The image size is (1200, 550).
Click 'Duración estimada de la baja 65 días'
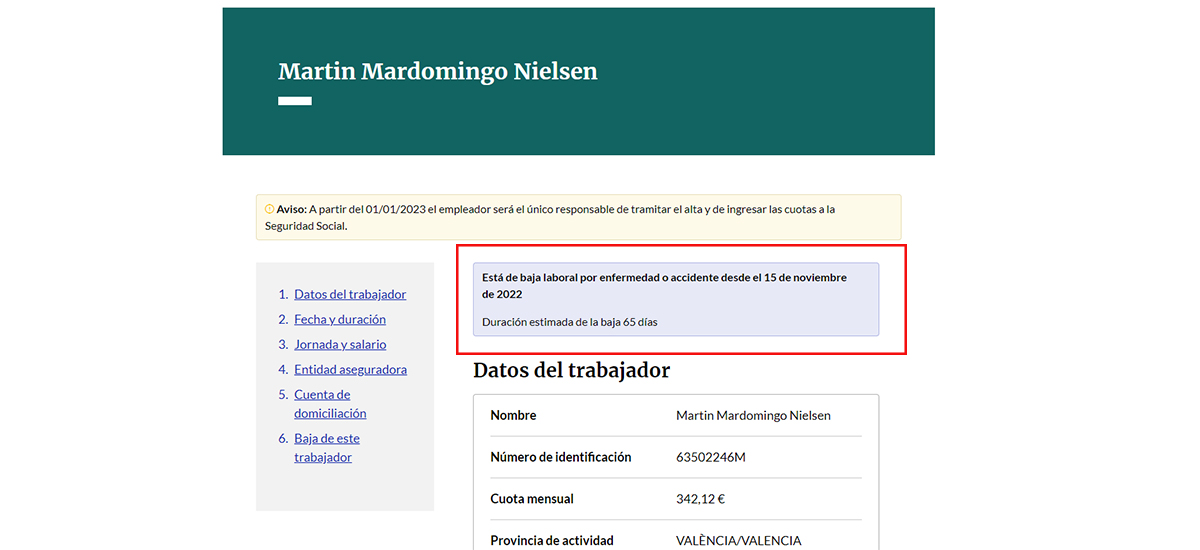pyautogui.click(x=570, y=322)
